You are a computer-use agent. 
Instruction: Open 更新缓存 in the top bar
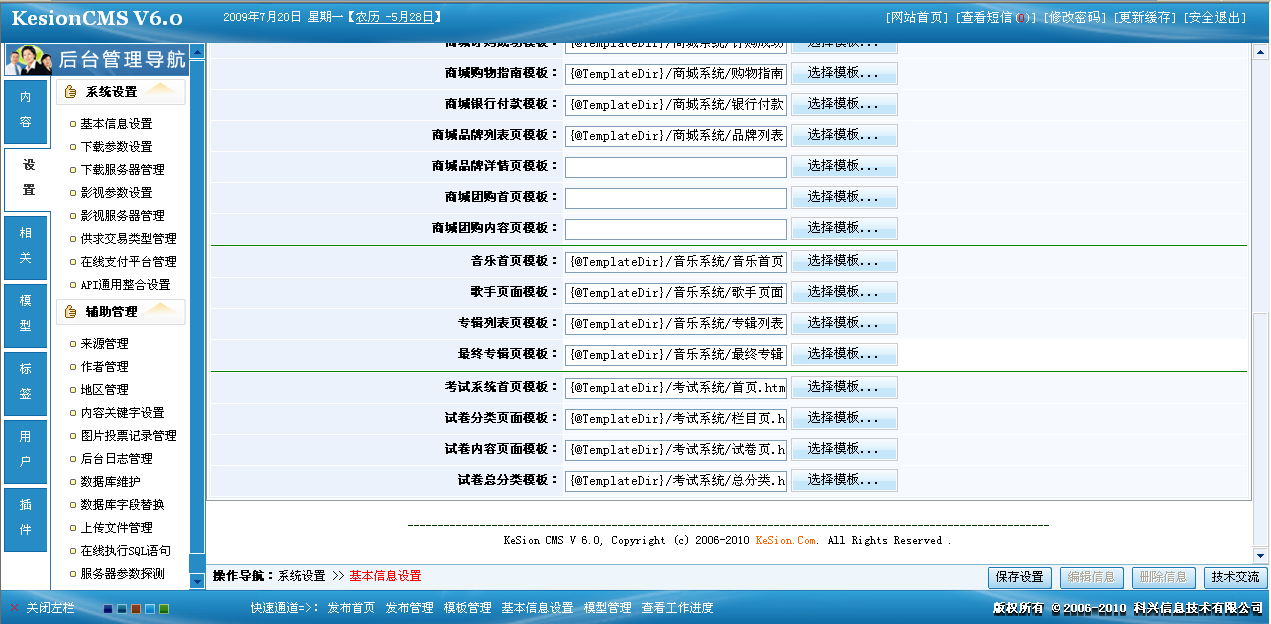point(1147,16)
